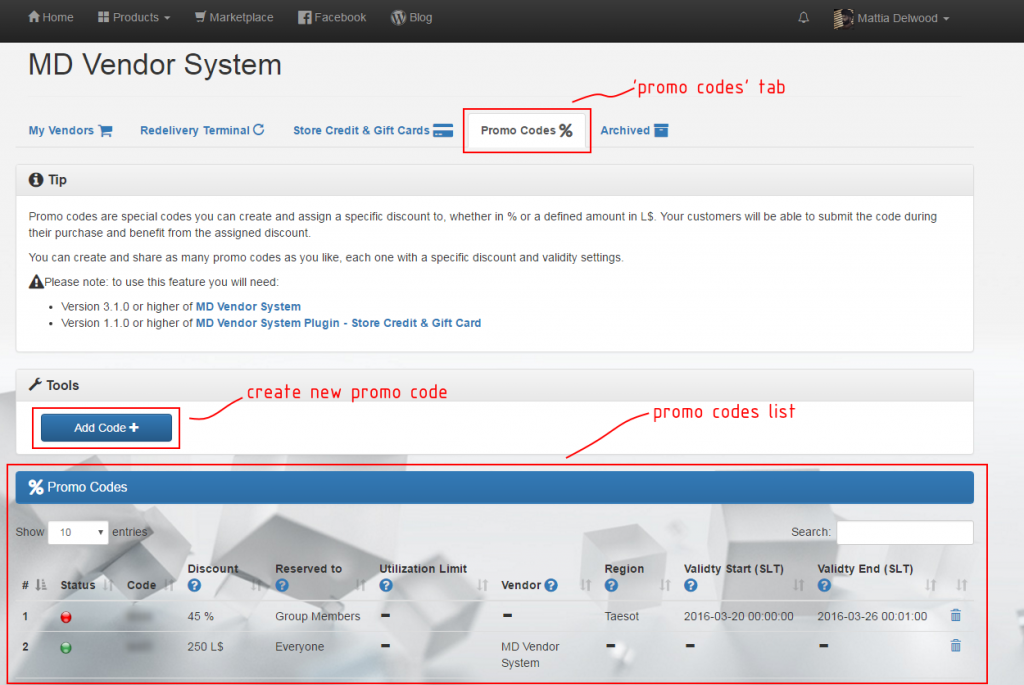Switch to Store Credit & Gift Cards tab
Viewport: 1024px width, 685px height.
pos(373,131)
